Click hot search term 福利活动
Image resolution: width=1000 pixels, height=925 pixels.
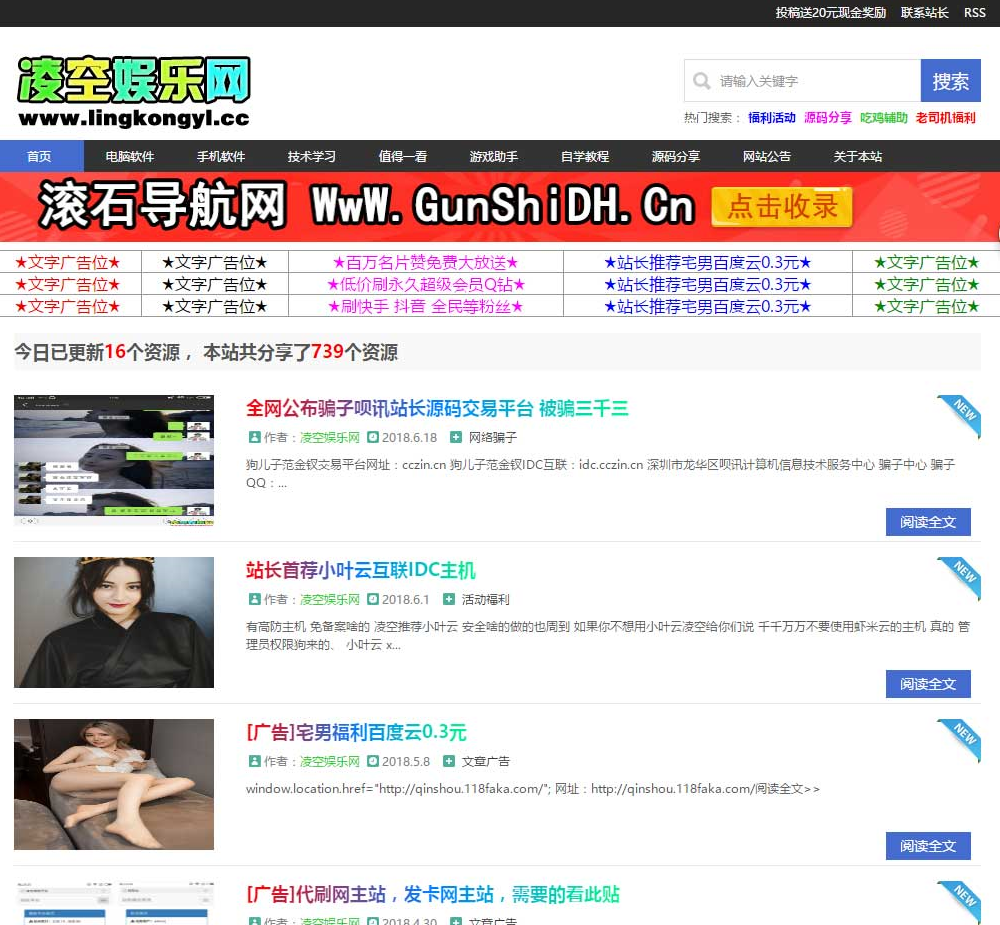tap(772, 117)
